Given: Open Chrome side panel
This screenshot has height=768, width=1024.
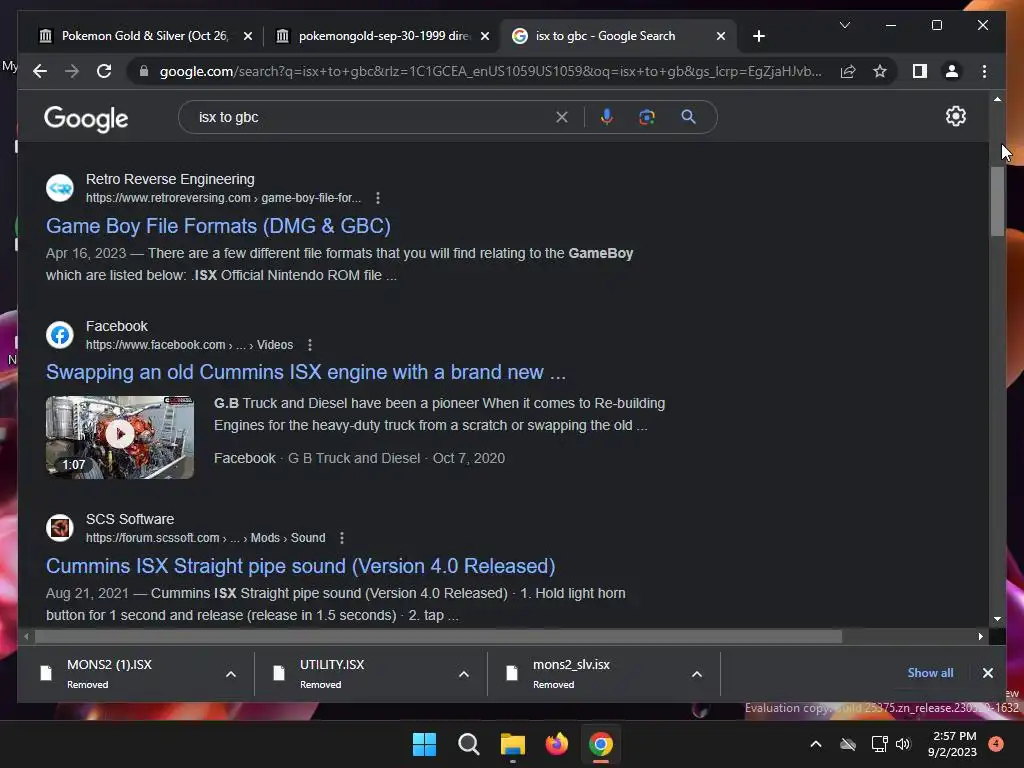Looking at the screenshot, I should point(920,71).
